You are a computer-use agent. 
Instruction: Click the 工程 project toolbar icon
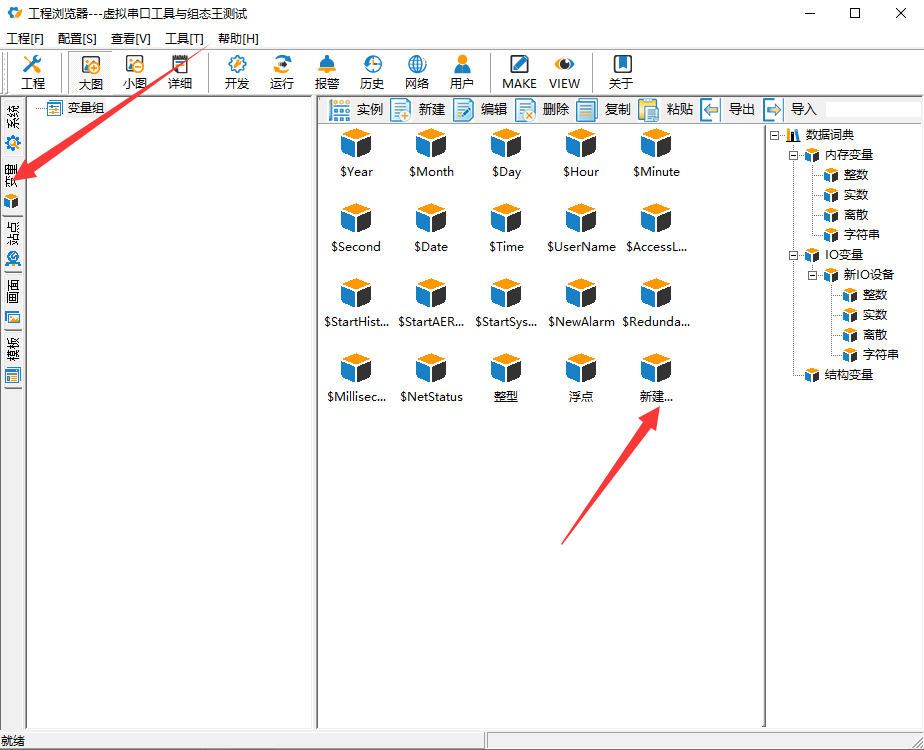(33, 72)
